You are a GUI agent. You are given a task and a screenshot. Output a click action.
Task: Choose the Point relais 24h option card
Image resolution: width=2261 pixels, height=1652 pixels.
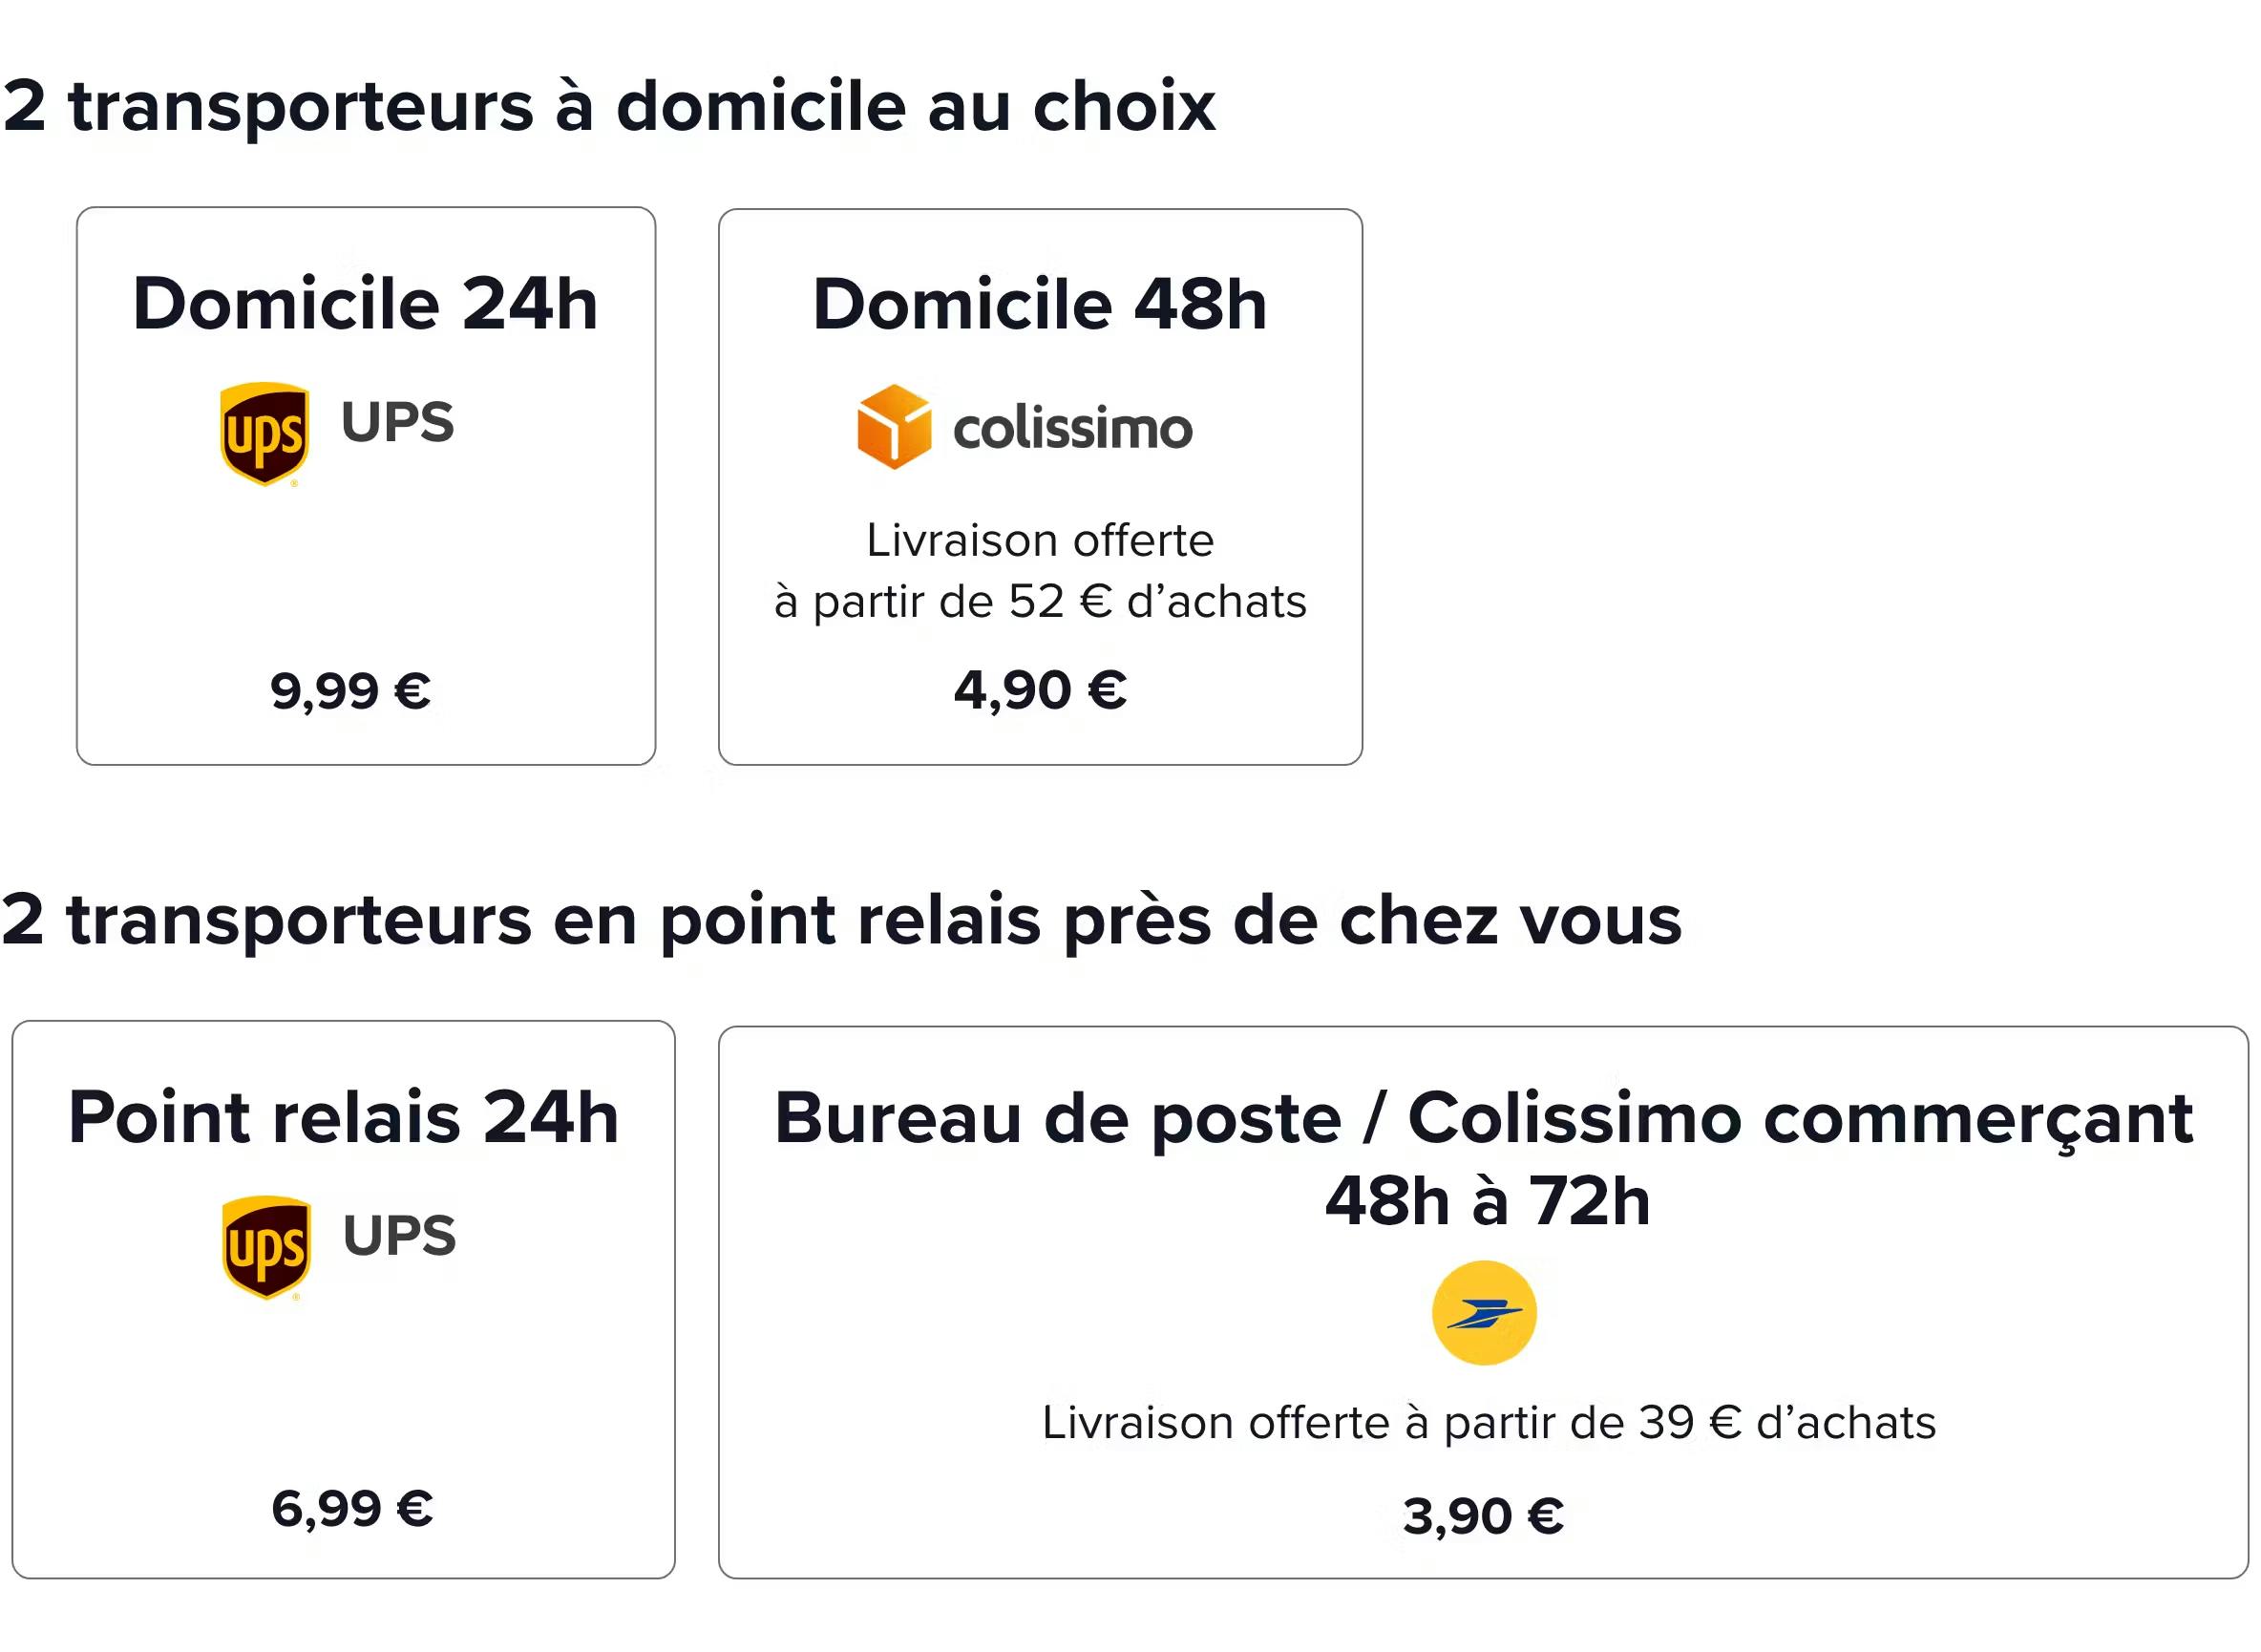344,1300
